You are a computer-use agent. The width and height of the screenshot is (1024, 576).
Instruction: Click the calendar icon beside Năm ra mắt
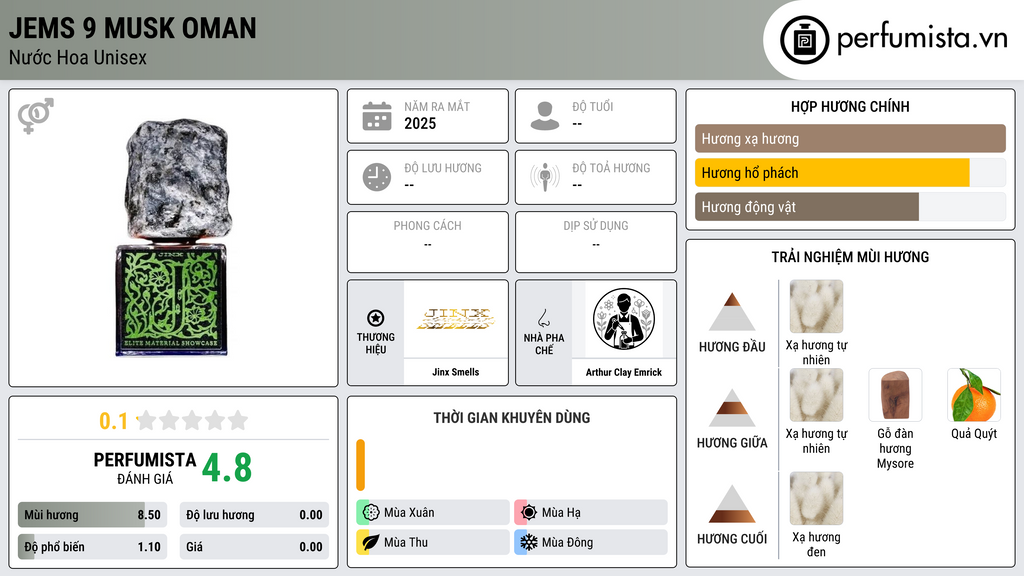377,116
